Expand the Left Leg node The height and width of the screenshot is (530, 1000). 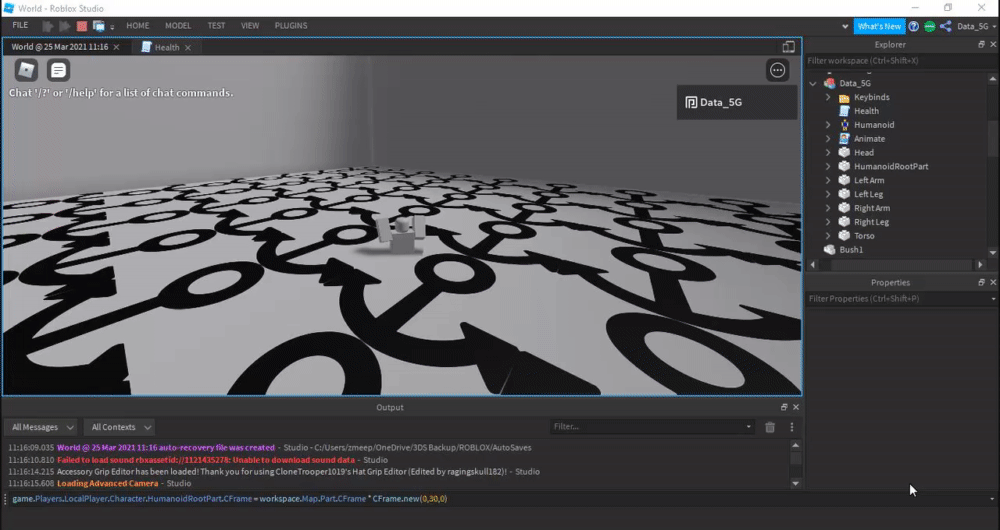click(828, 195)
